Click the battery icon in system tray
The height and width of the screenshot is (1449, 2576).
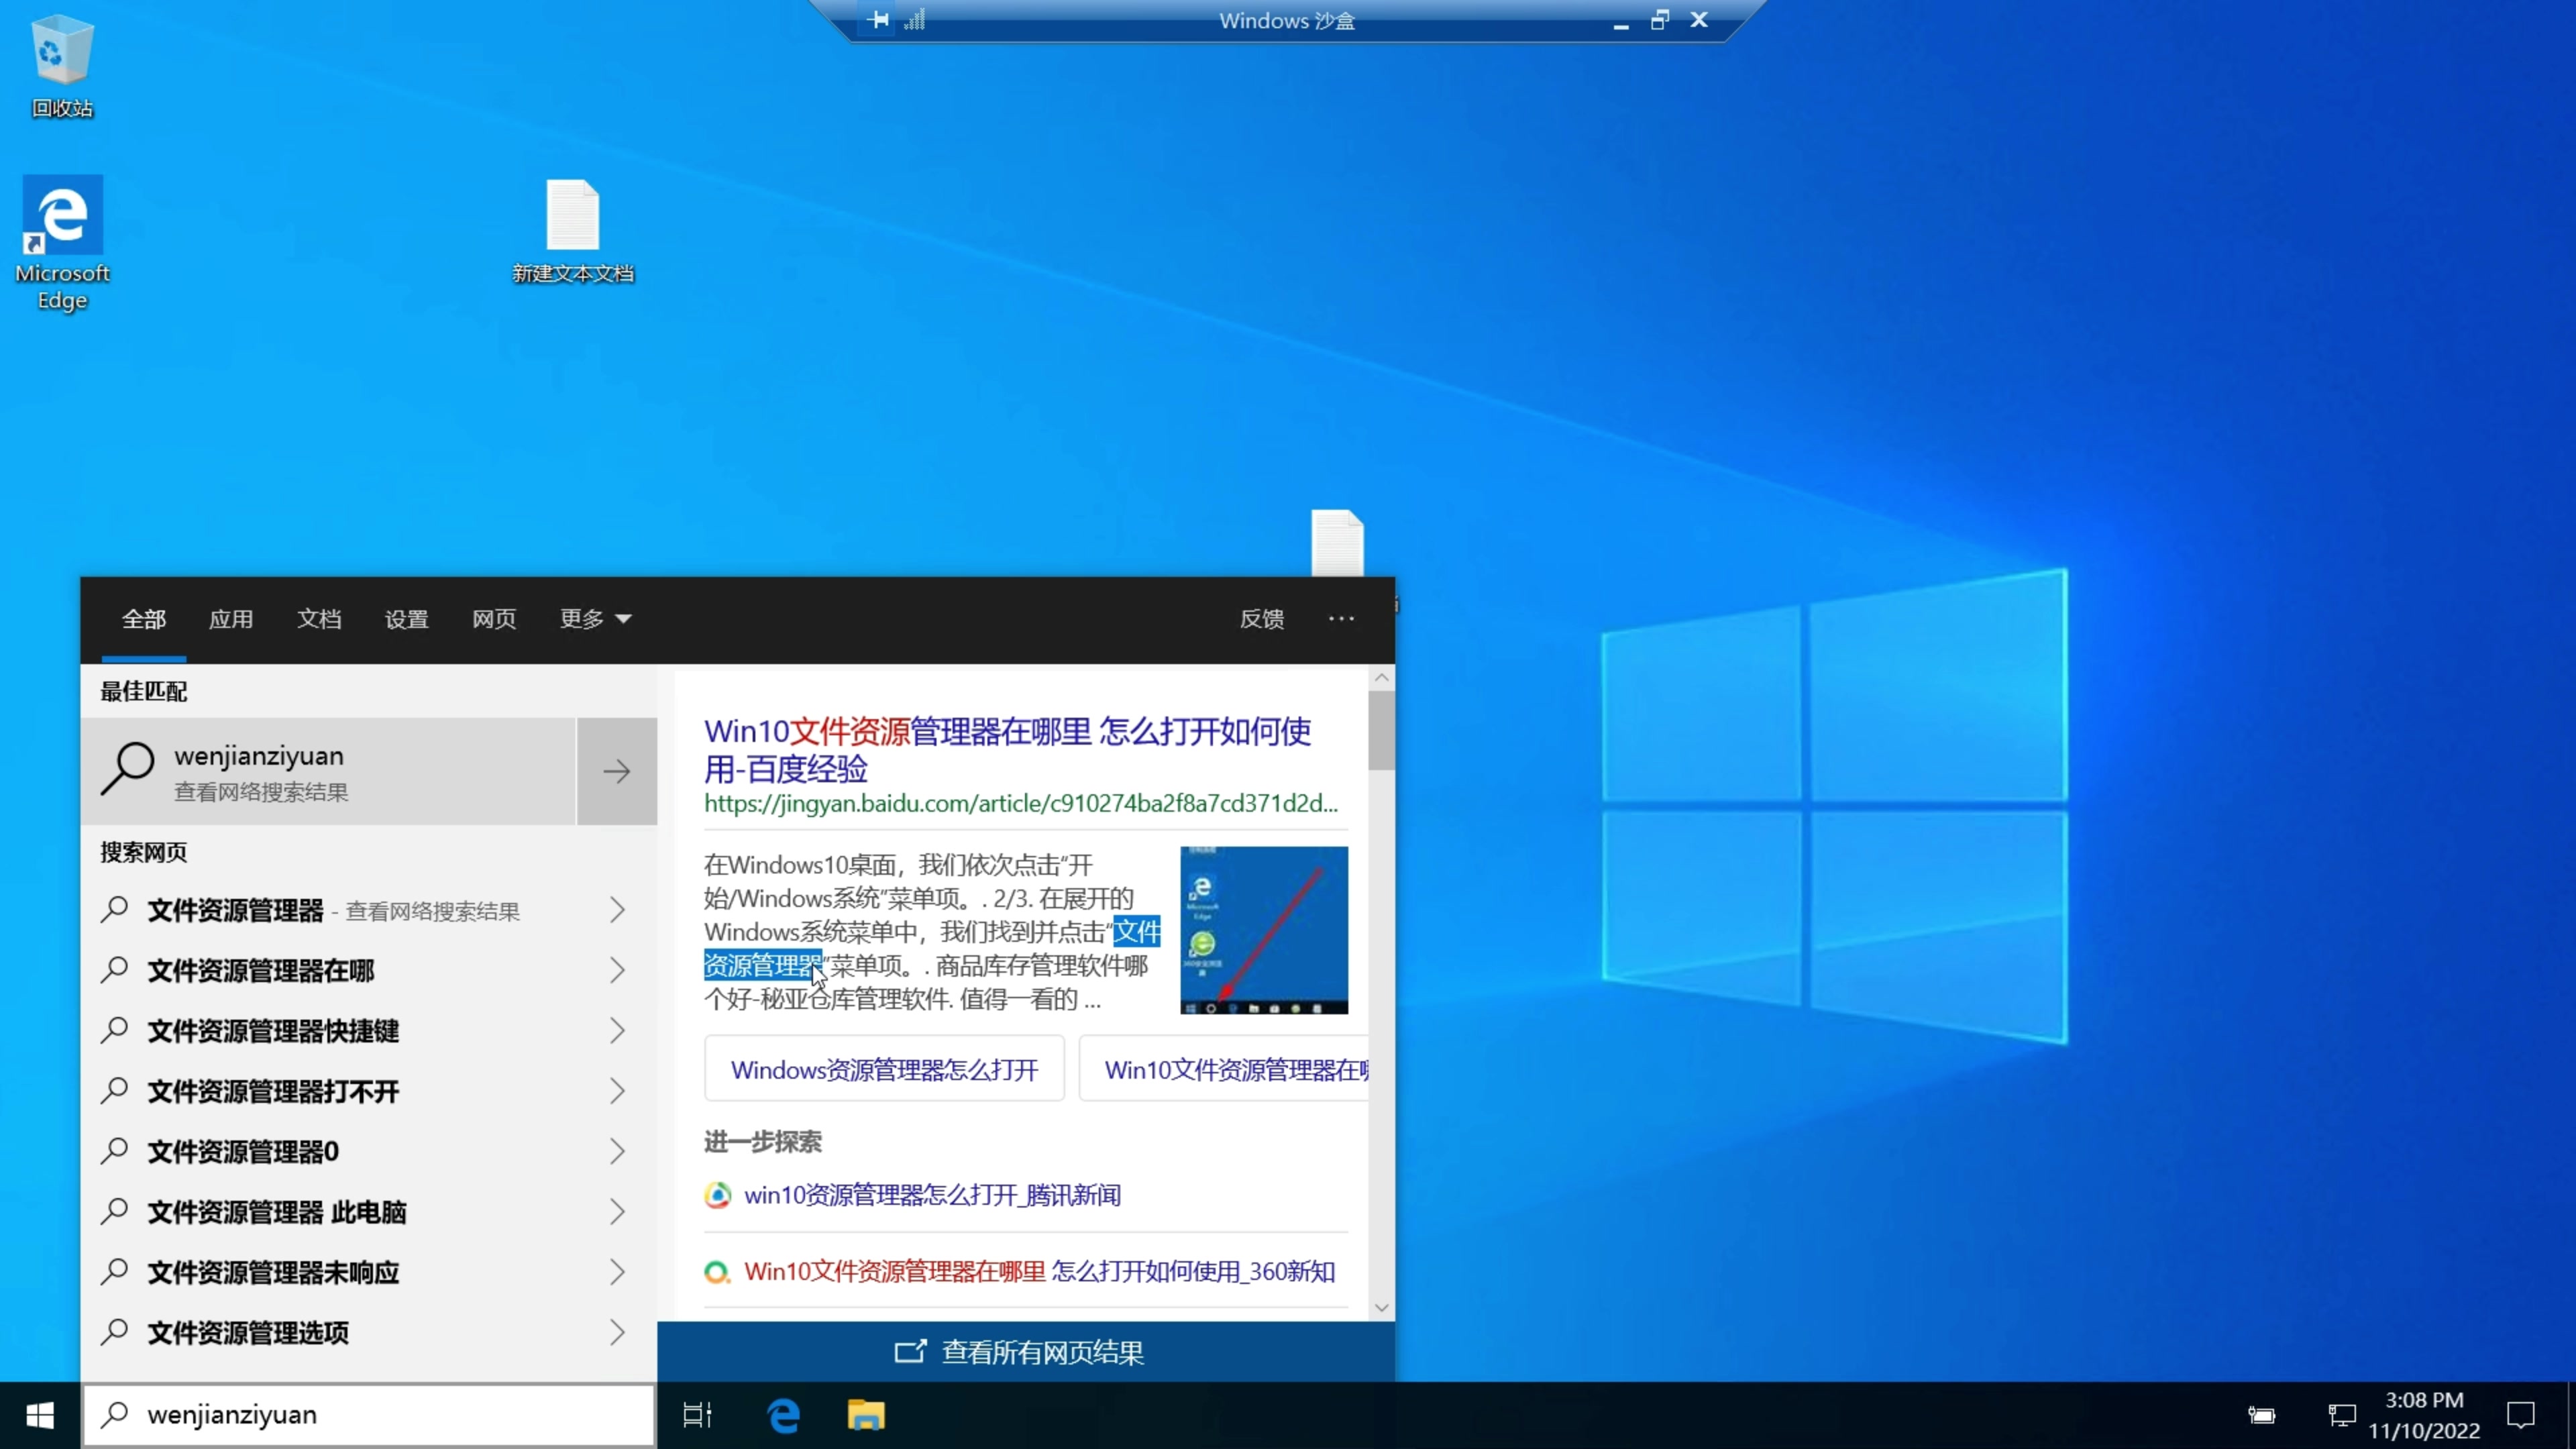tap(2261, 1415)
